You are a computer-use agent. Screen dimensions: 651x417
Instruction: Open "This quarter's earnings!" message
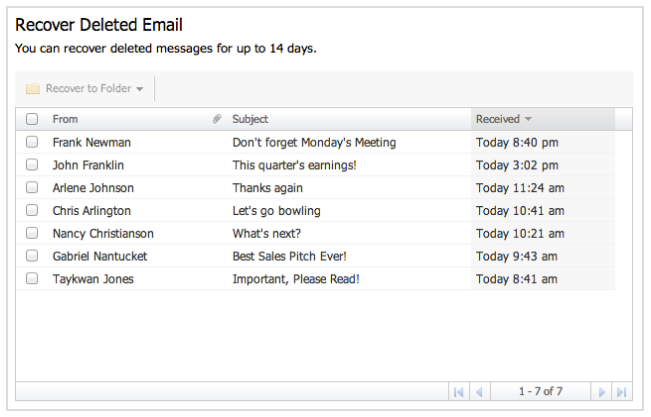point(294,165)
